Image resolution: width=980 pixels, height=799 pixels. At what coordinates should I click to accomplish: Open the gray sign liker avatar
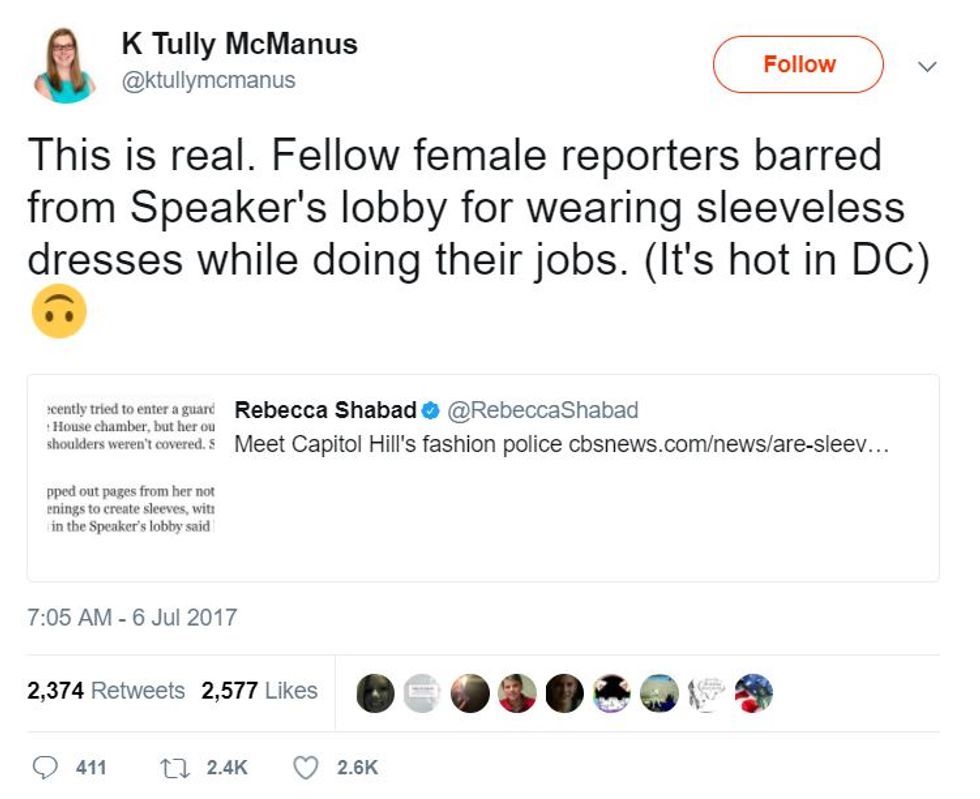[x=423, y=691]
